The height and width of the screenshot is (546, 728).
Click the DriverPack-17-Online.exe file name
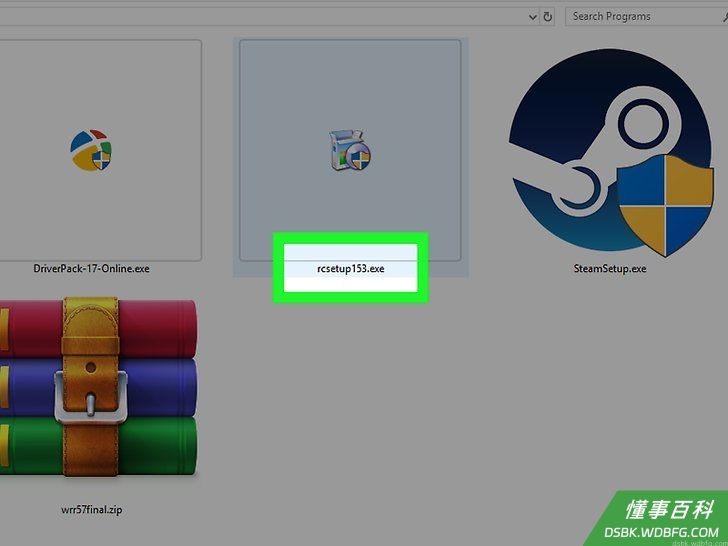coord(91,268)
